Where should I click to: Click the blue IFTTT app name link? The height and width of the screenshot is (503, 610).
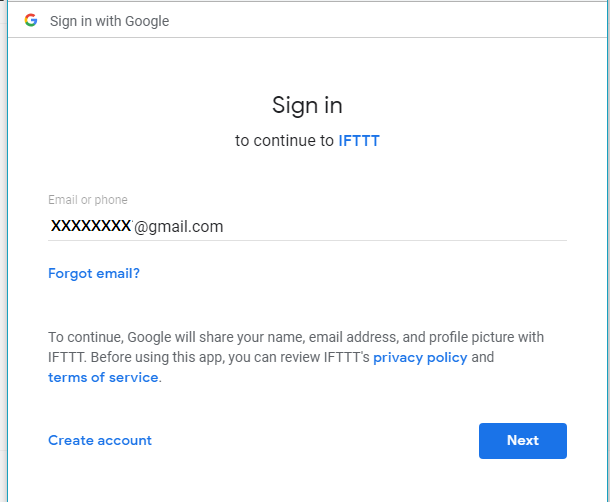coord(359,140)
